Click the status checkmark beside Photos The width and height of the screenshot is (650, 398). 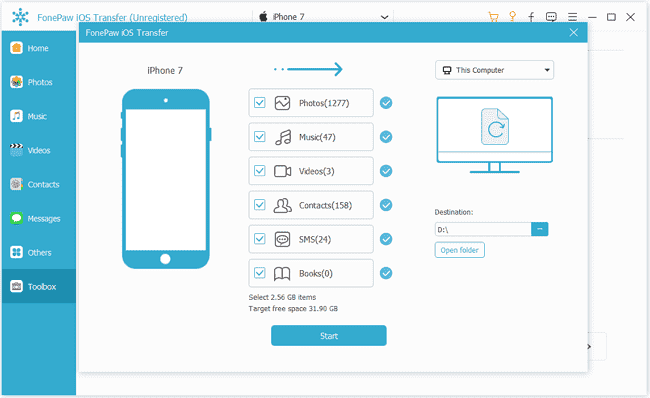pos(386,102)
